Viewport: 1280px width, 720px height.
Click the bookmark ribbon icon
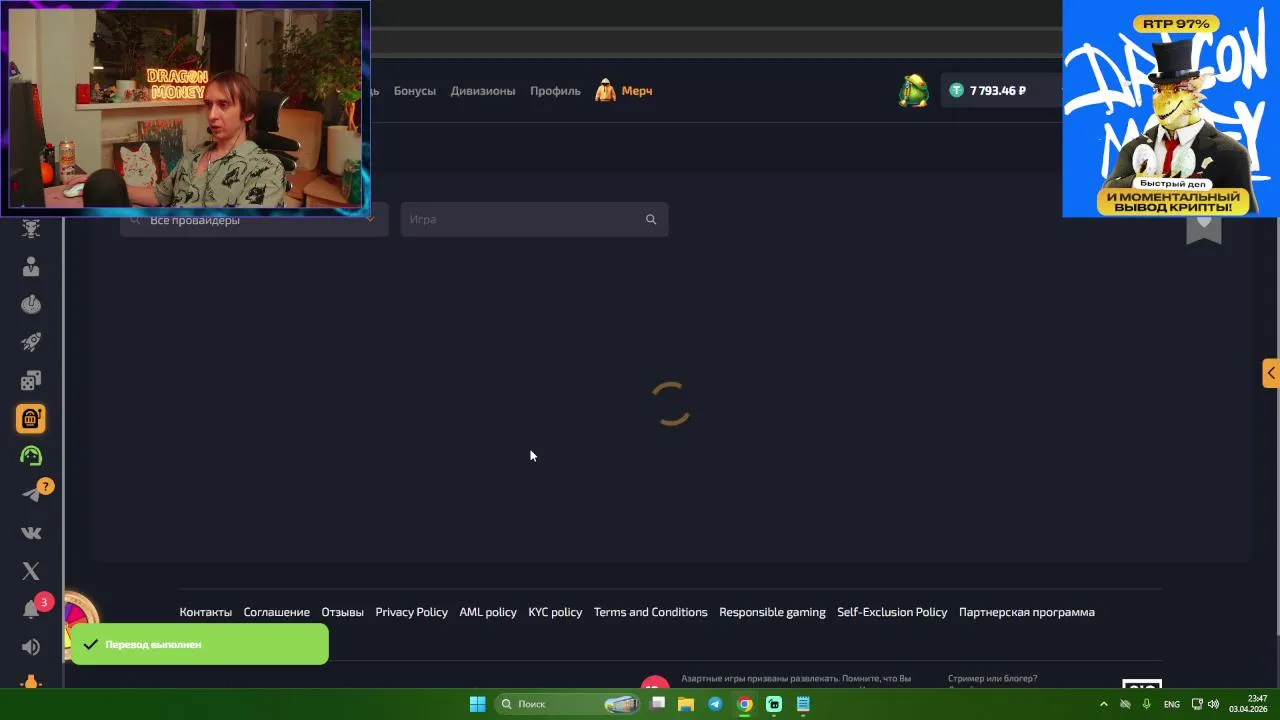pos(1204,229)
